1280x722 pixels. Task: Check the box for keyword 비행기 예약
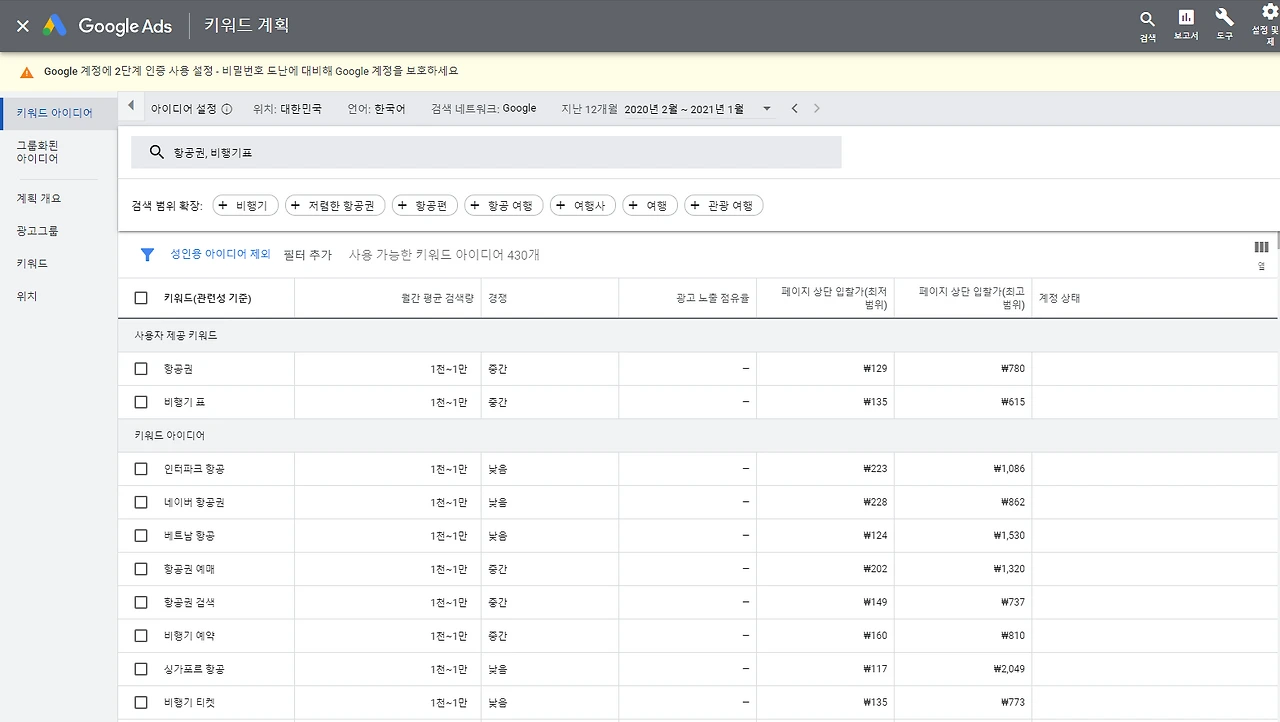pyautogui.click(x=141, y=636)
